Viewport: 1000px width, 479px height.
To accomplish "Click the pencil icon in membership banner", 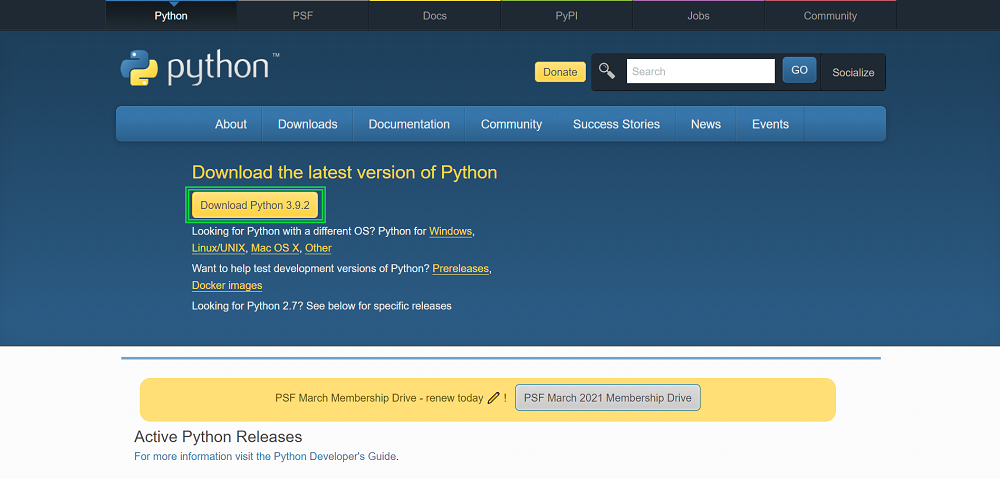I will (493, 398).
